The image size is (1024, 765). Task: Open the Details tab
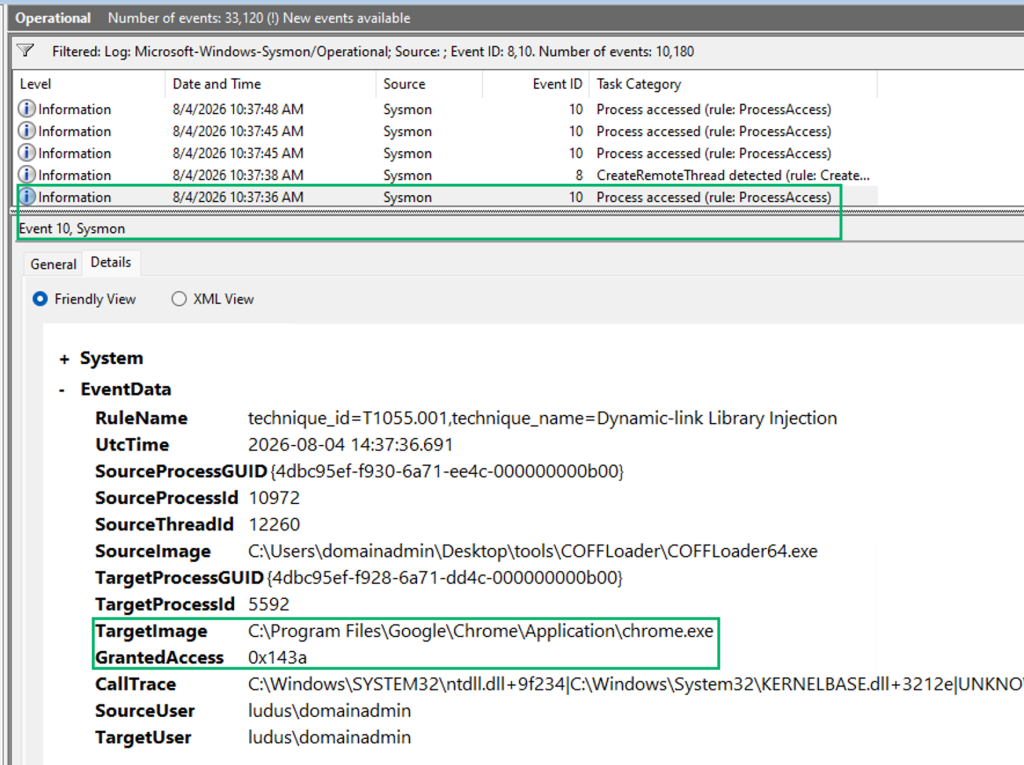[x=111, y=263]
